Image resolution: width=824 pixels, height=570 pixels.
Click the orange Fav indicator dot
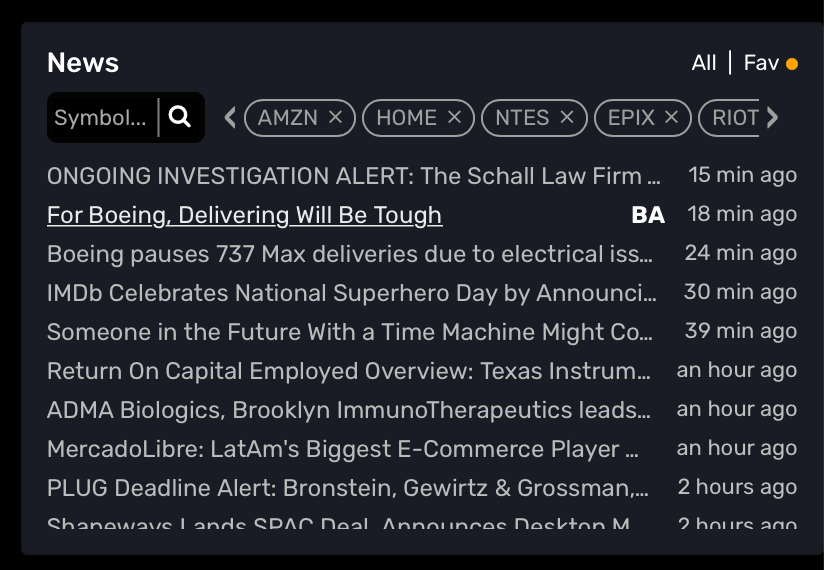click(x=792, y=64)
